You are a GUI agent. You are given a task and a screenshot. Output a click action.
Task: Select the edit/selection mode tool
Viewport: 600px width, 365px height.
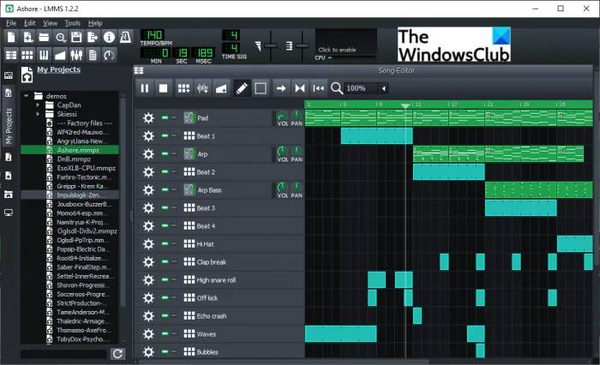(261, 88)
